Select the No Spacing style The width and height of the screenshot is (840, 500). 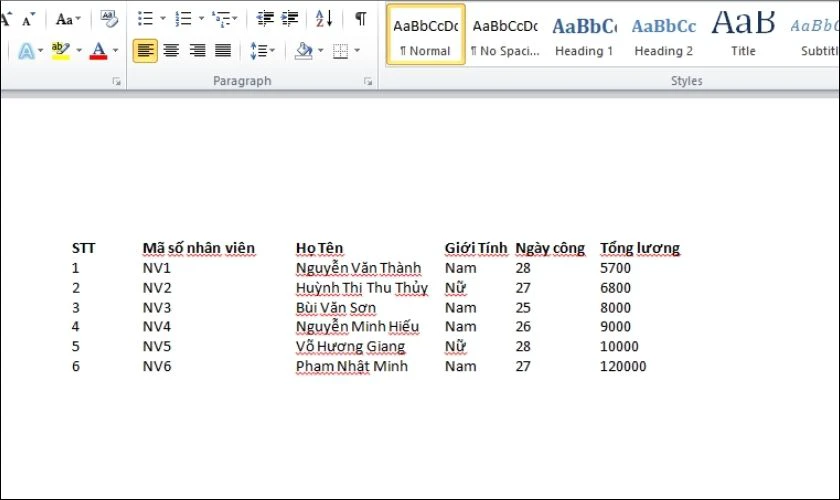[505, 34]
